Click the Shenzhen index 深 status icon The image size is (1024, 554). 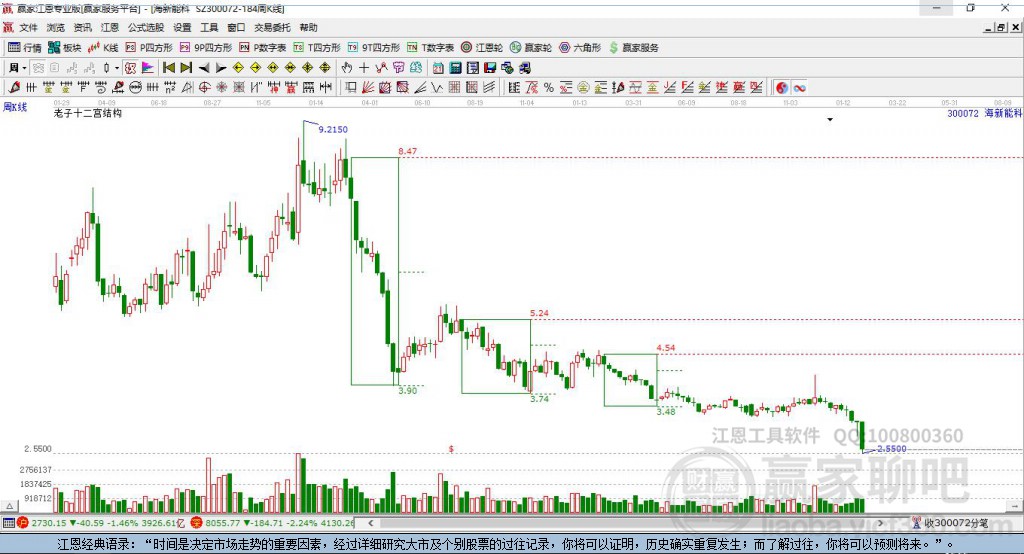(197, 523)
